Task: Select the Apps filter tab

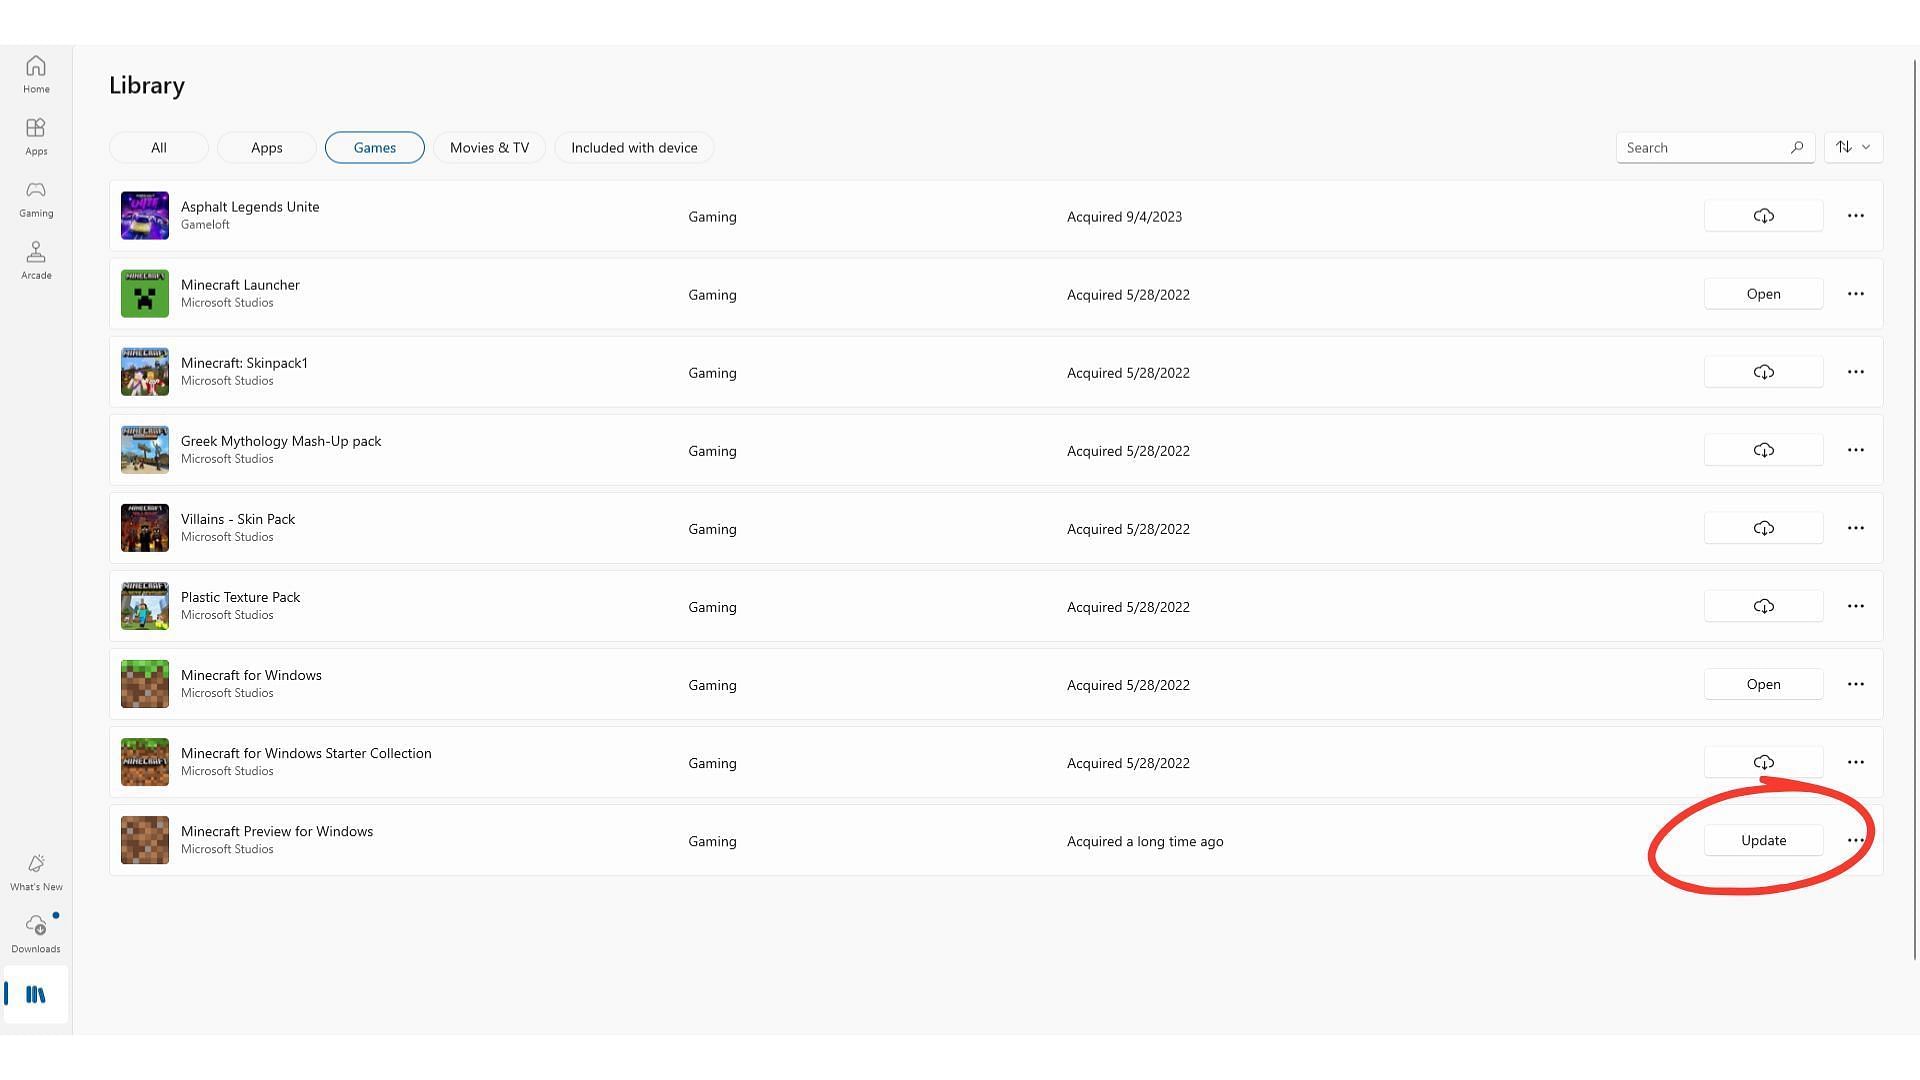Action: tap(266, 146)
